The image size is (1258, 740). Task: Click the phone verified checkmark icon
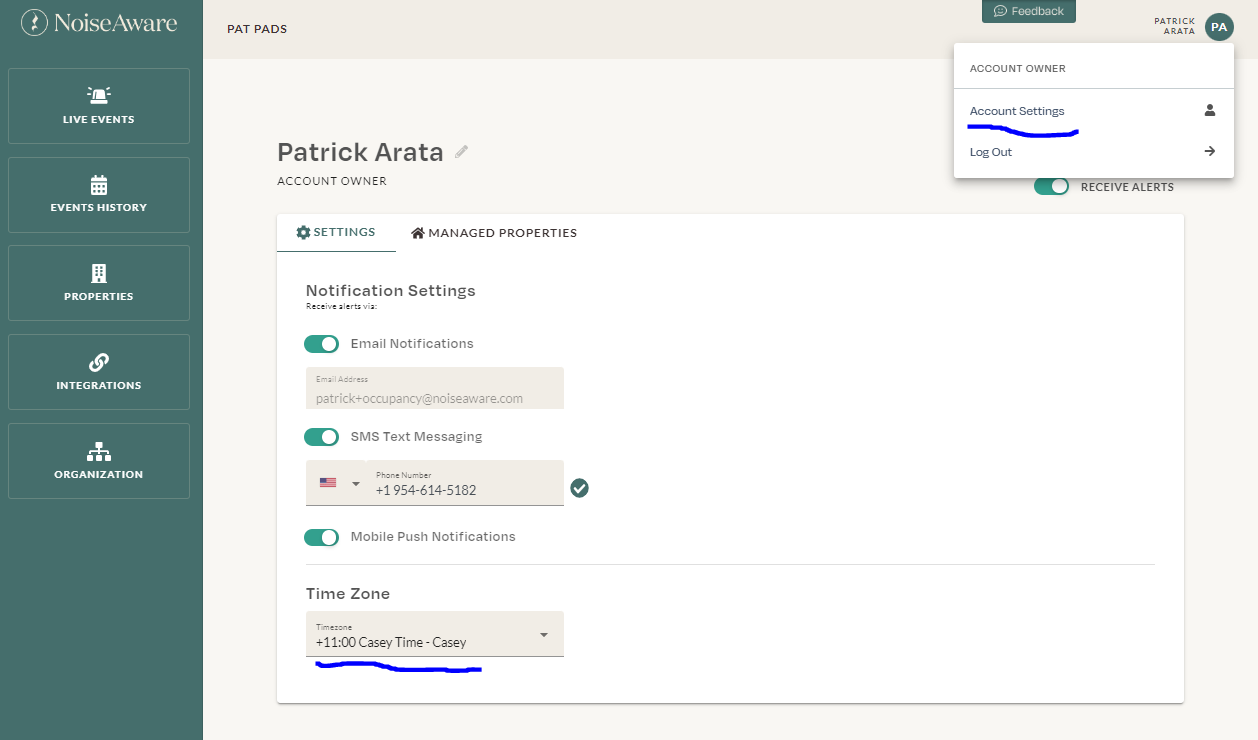(580, 488)
